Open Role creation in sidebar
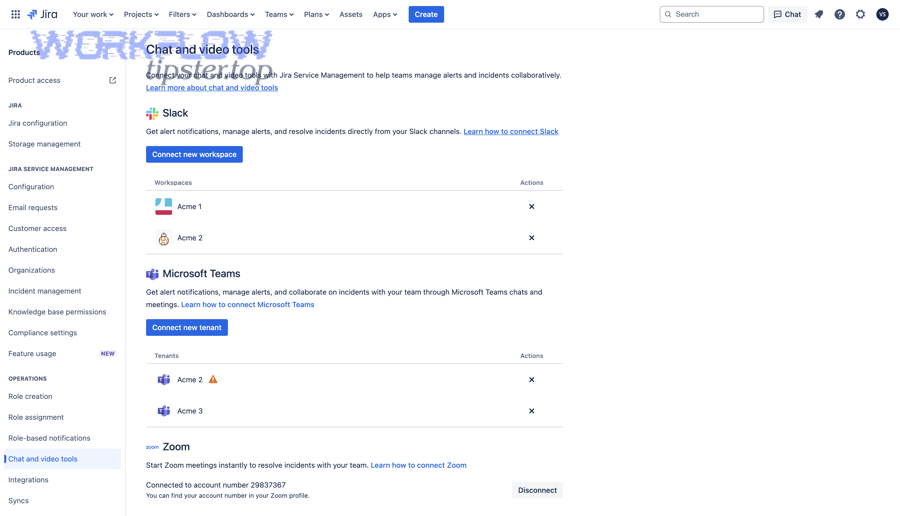The width and height of the screenshot is (900, 516). coord(30,396)
